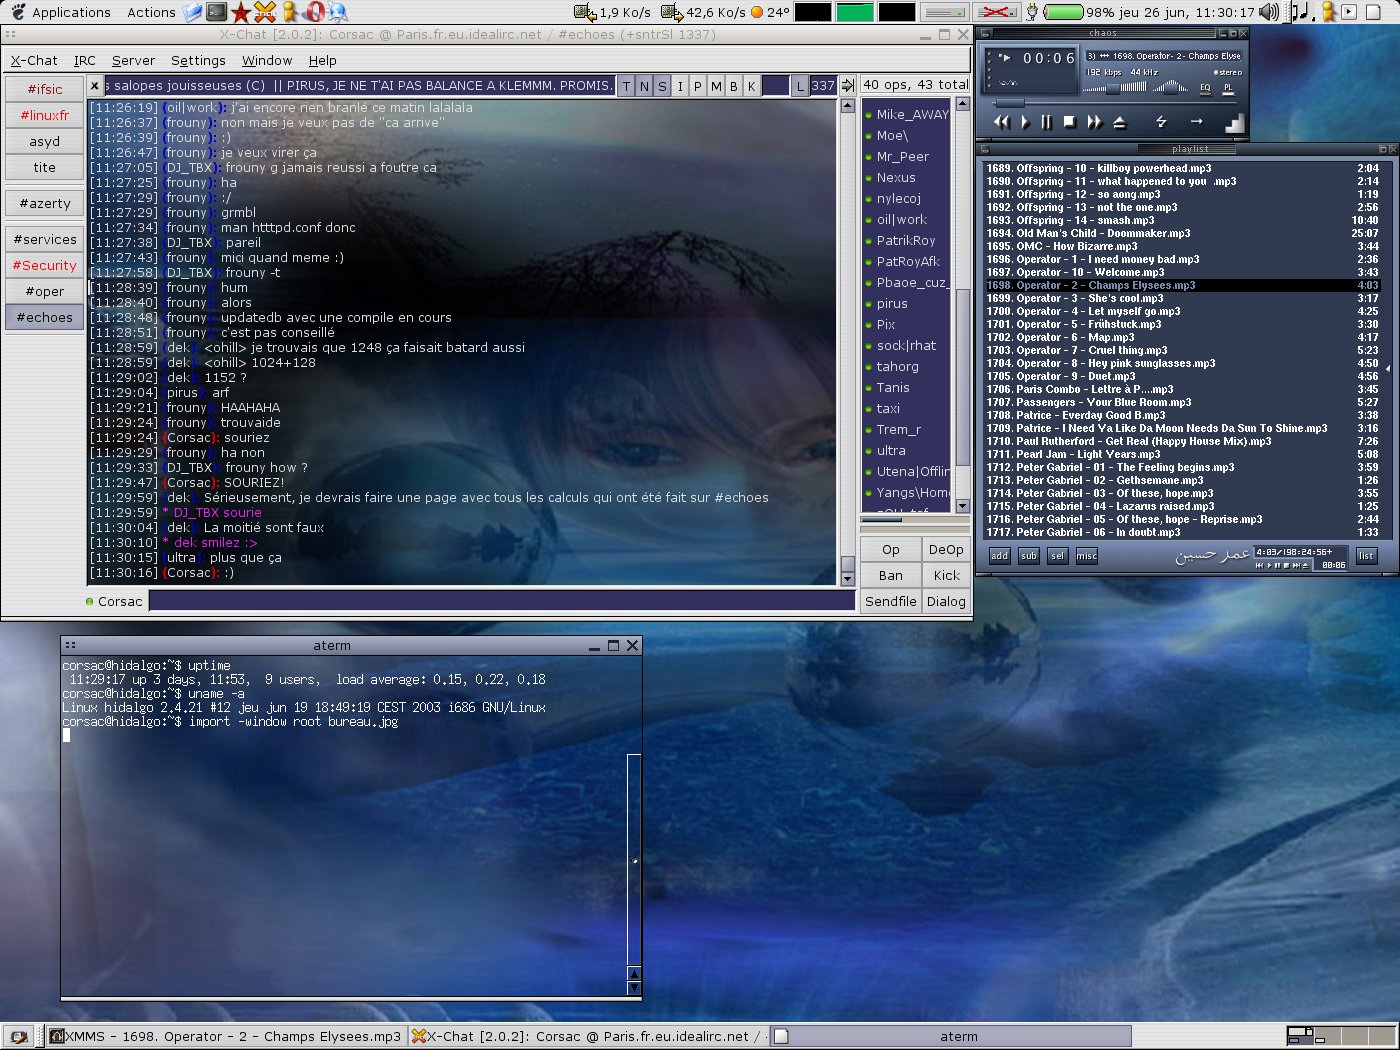Pause playback in XMMS player
Image resolution: width=1400 pixels, height=1050 pixels.
pos(1046,122)
